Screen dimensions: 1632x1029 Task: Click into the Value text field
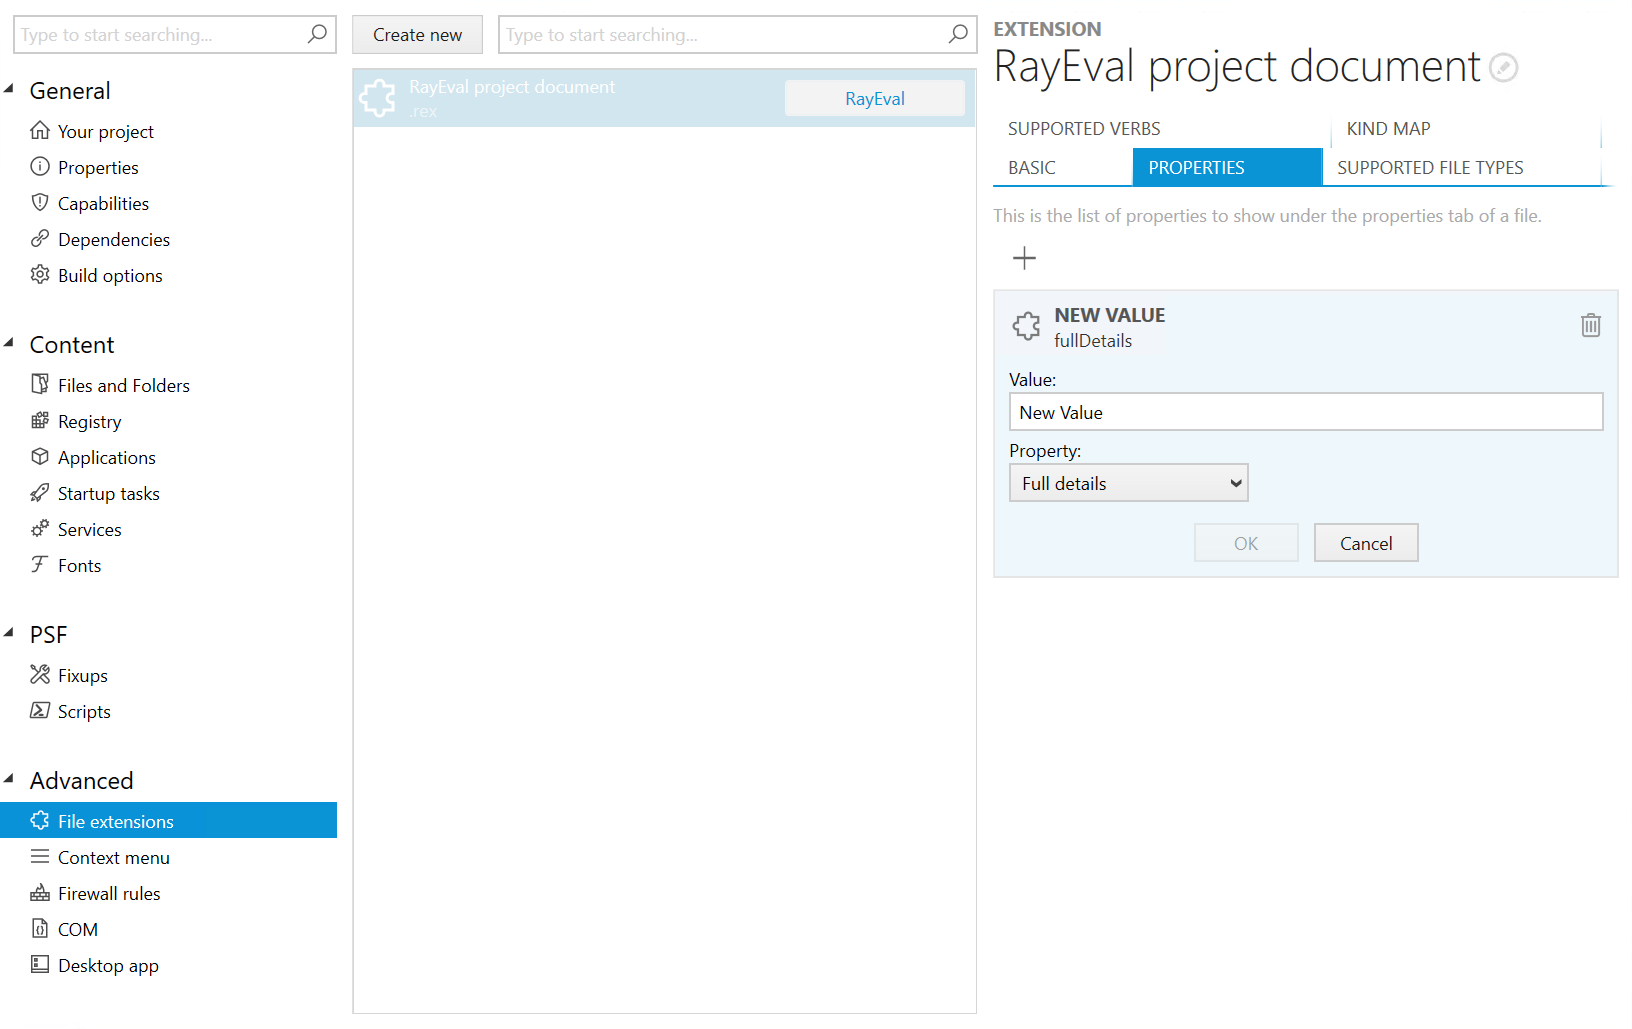point(1305,413)
